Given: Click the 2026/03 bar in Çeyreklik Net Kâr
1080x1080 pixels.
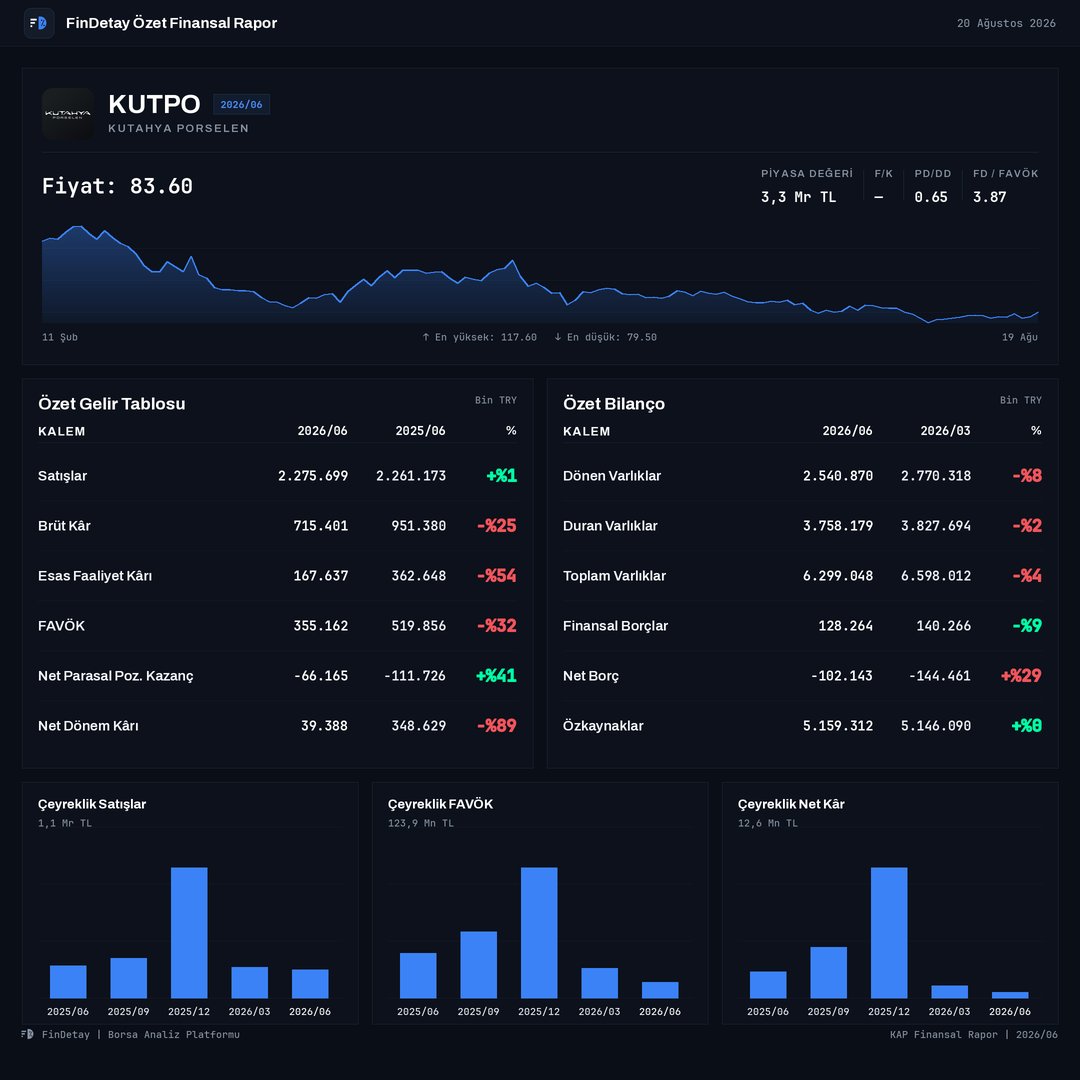Looking at the screenshot, I should click(950, 992).
